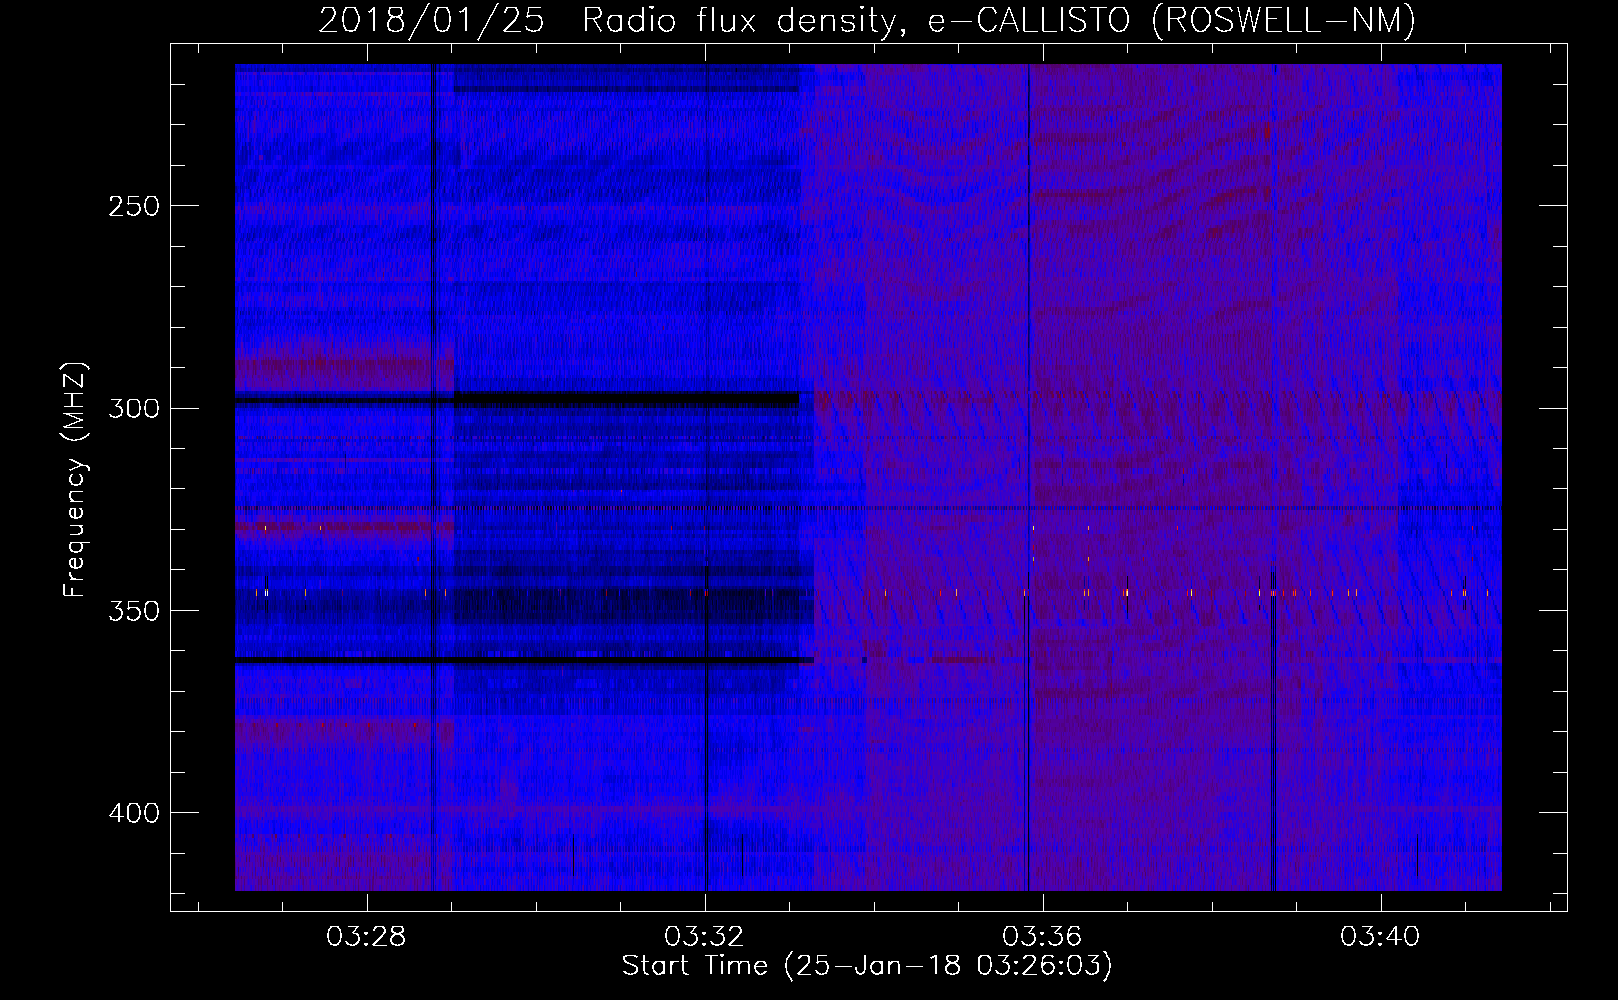Click the "Frequency (MHZ)" y-axis label
The width and height of the screenshot is (1618, 1000).
click(75, 480)
